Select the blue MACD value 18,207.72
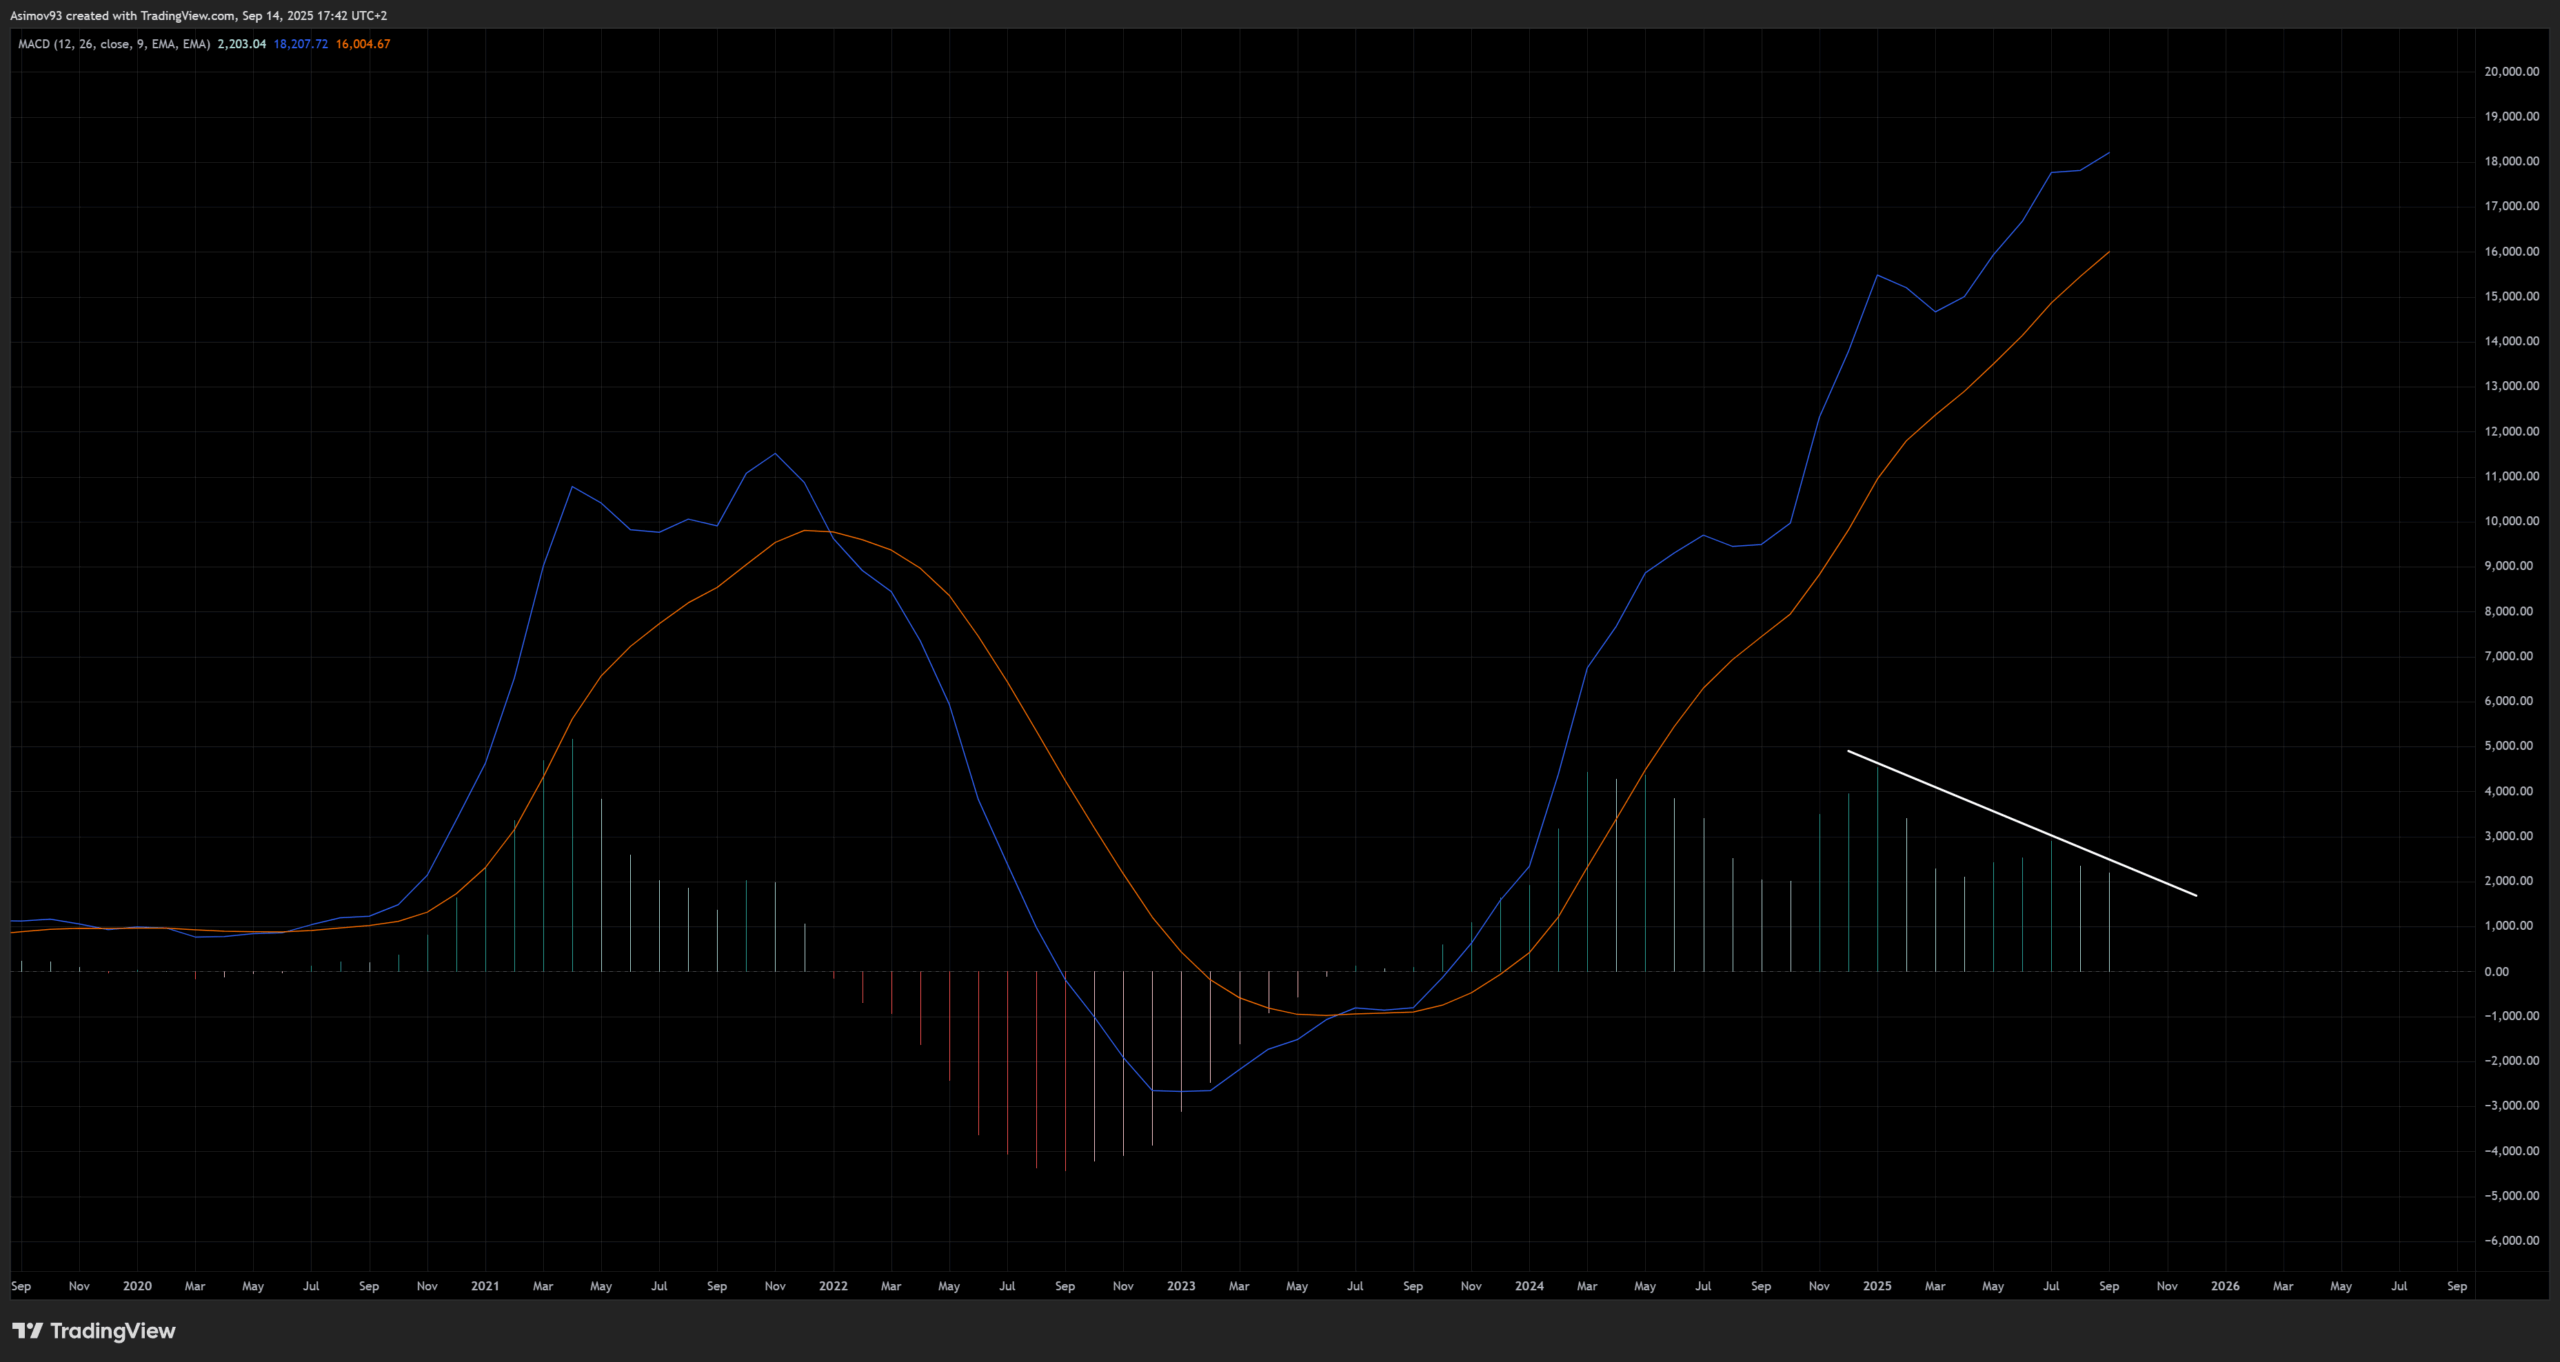The width and height of the screenshot is (2560, 1362). (301, 44)
